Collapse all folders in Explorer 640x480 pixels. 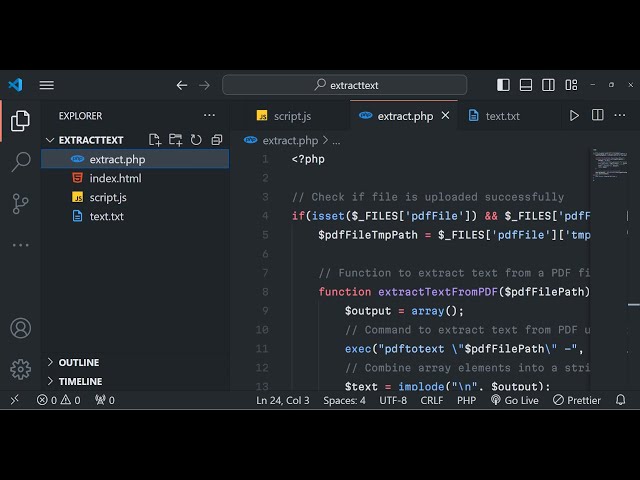click(x=216, y=140)
